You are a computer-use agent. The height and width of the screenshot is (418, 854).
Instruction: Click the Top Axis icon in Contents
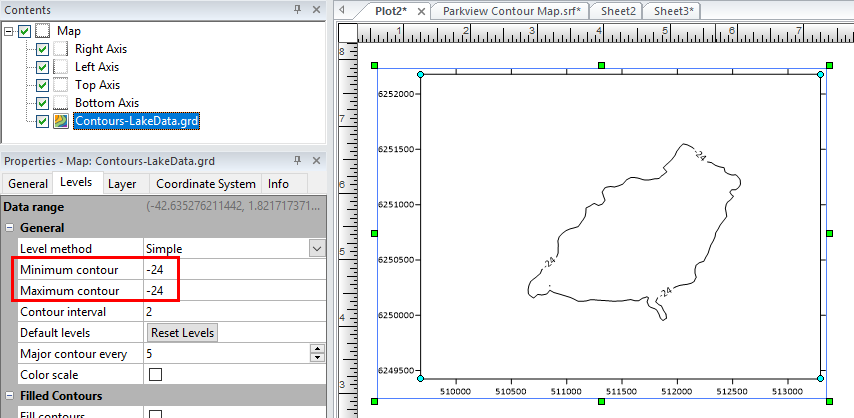60,85
